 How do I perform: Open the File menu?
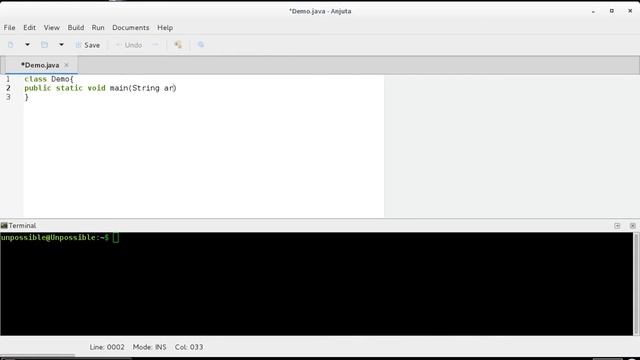coord(9,28)
